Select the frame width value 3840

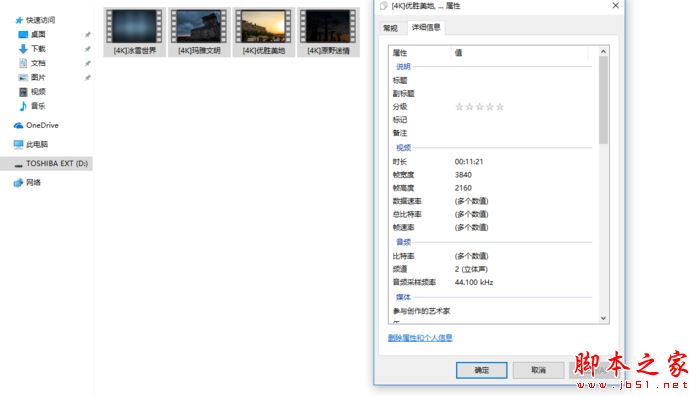[463, 175]
